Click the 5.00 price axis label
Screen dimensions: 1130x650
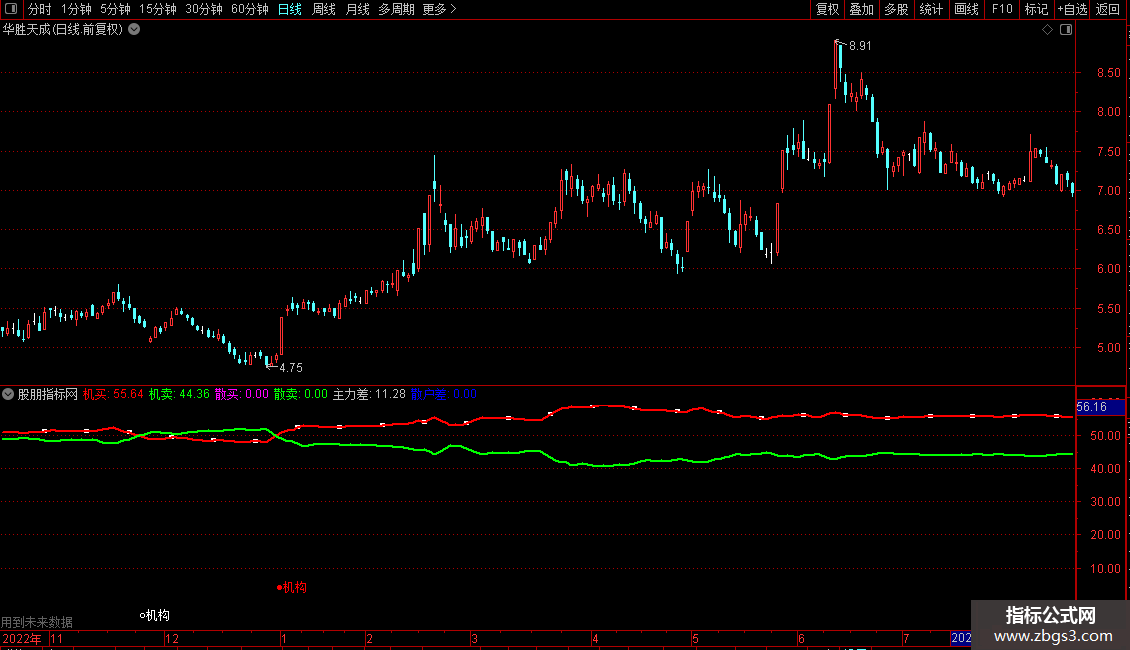pyautogui.click(x=1108, y=348)
